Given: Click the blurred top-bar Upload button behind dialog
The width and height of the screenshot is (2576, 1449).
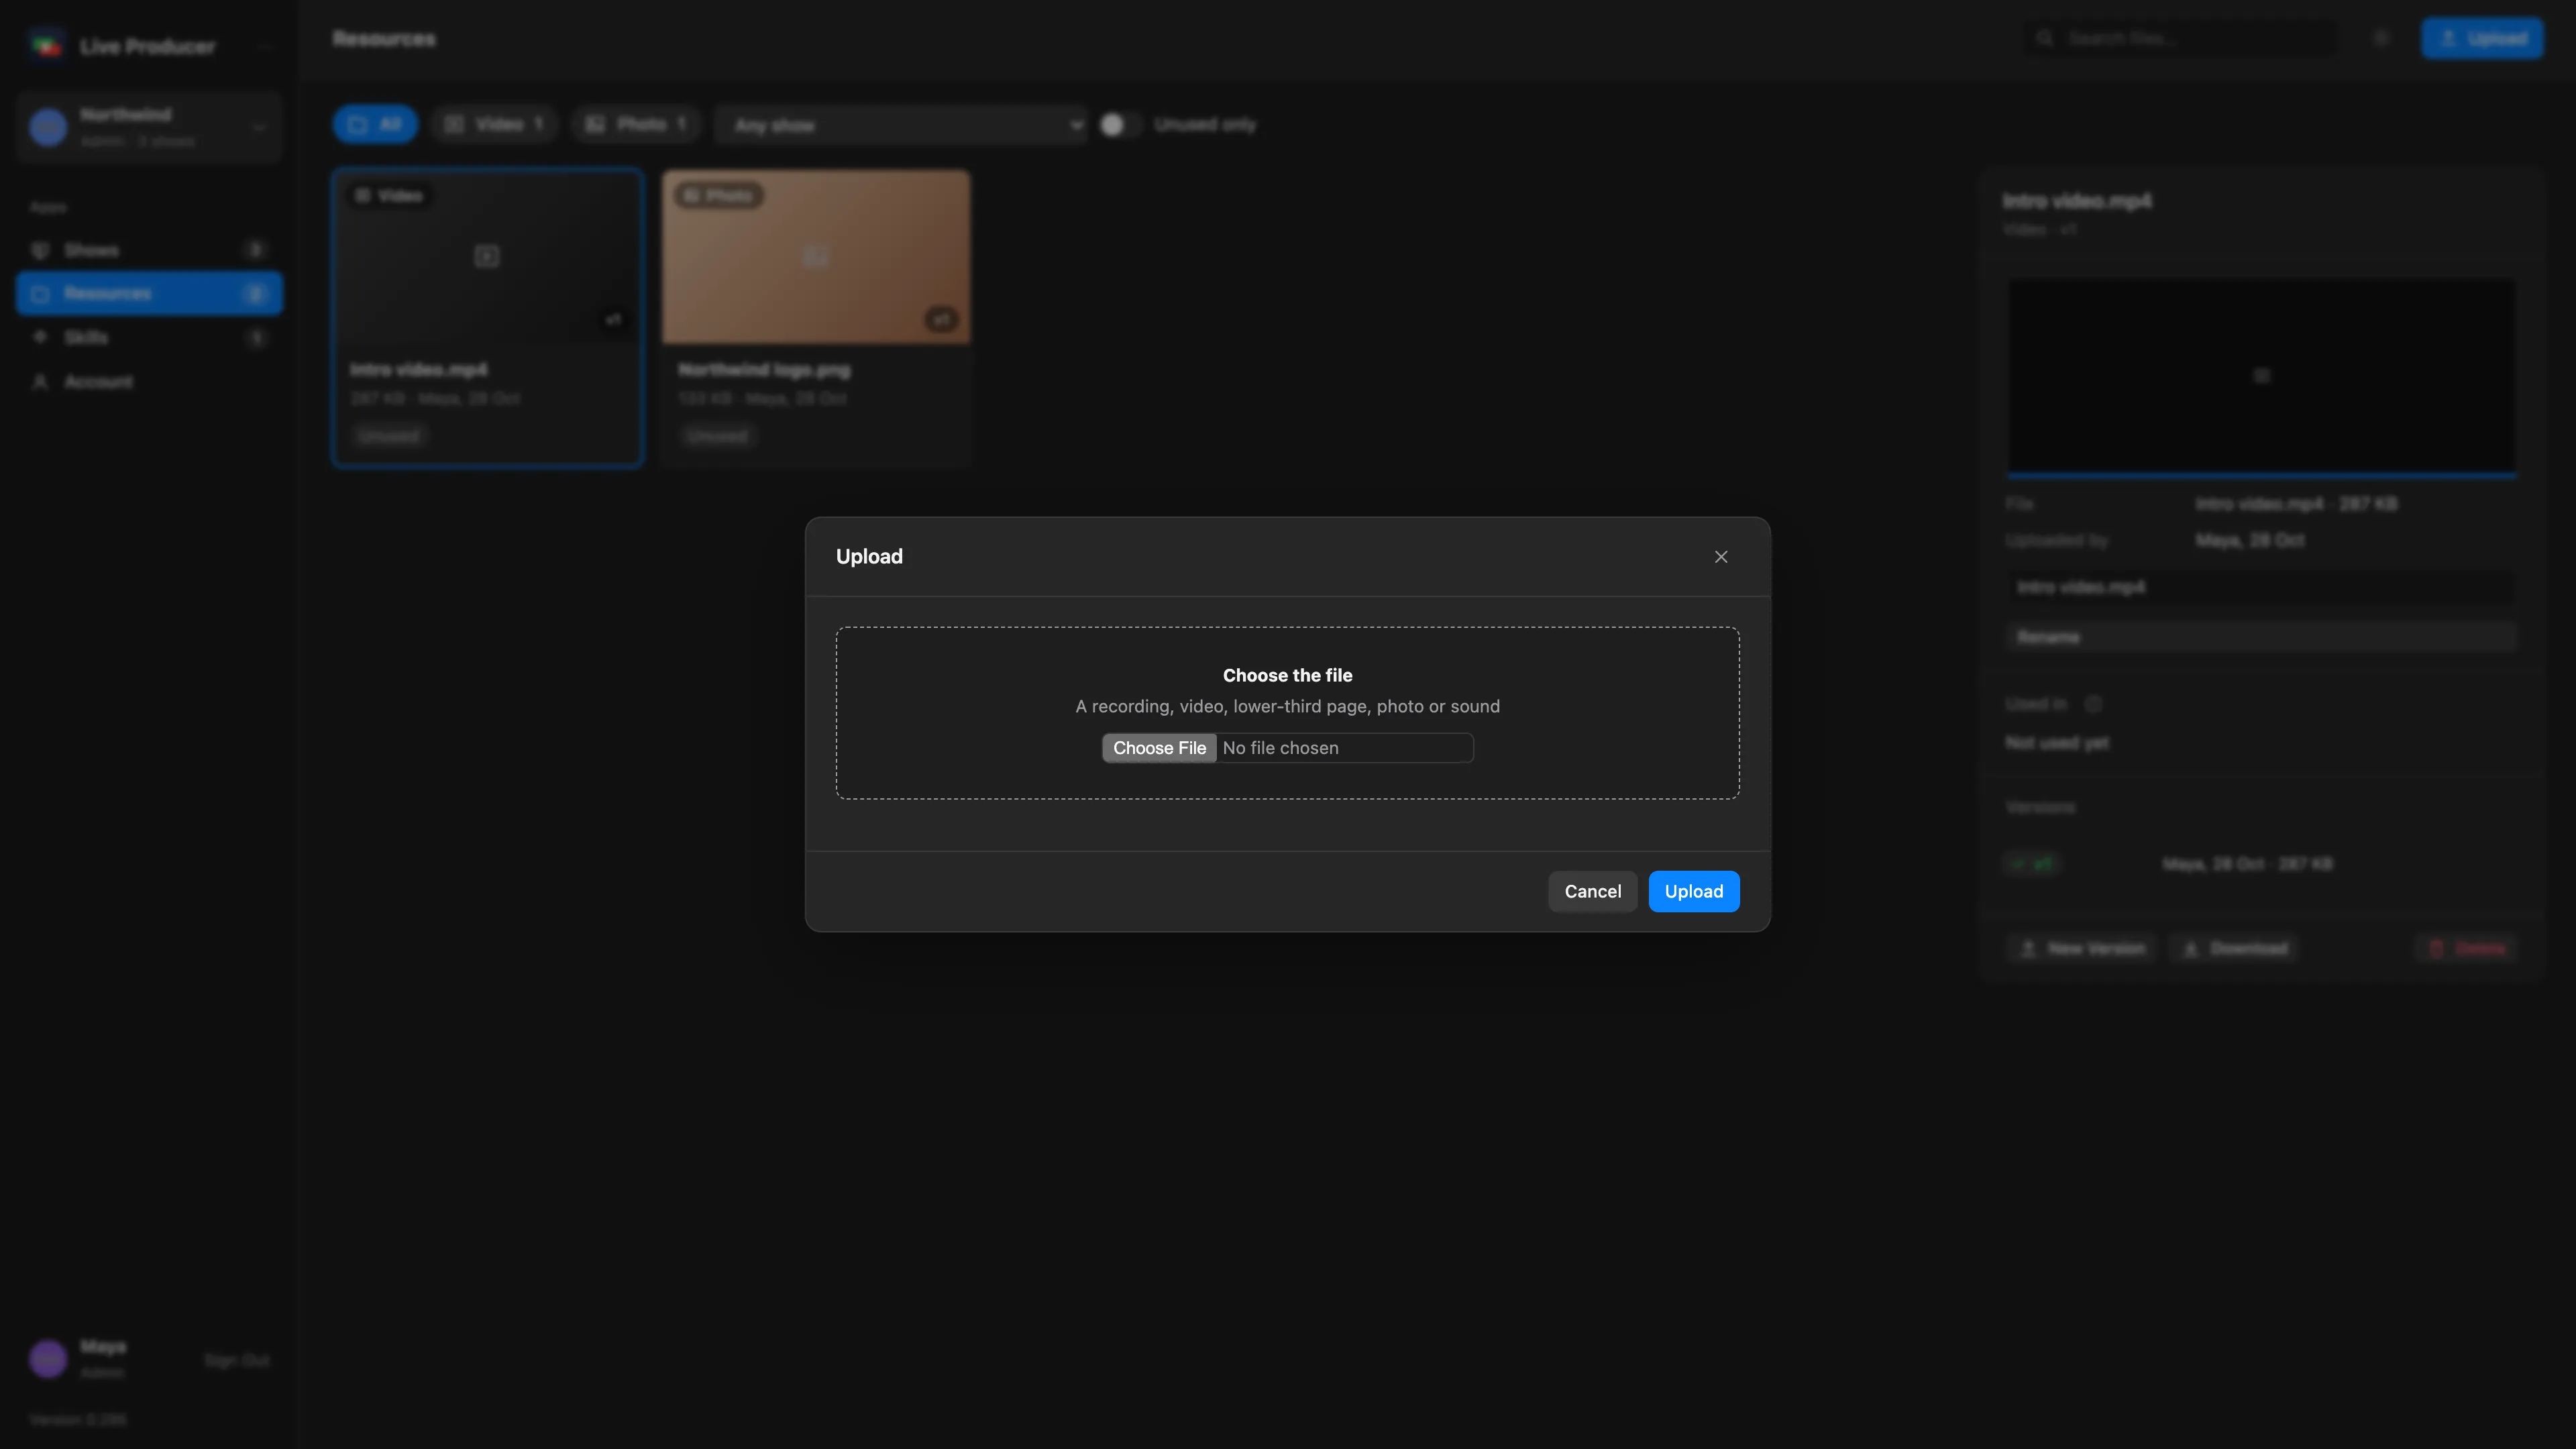Looking at the screenshot, I should 2482,38.
